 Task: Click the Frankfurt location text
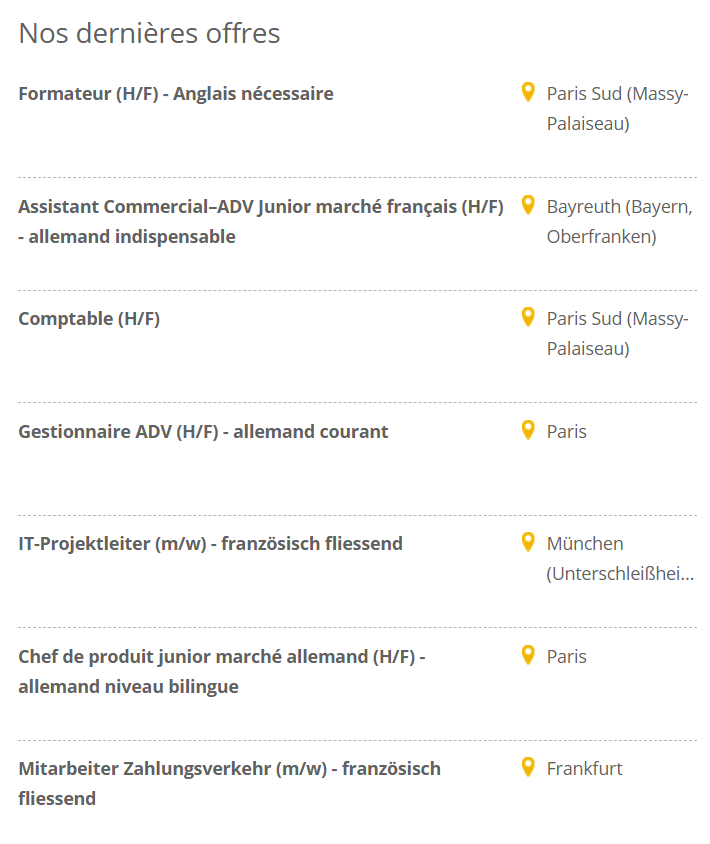(x=584, y=769)
